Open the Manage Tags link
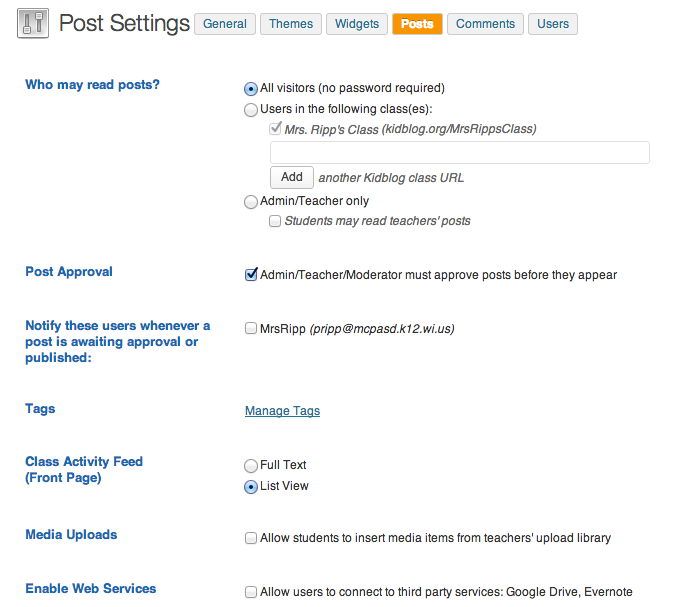 282,411
